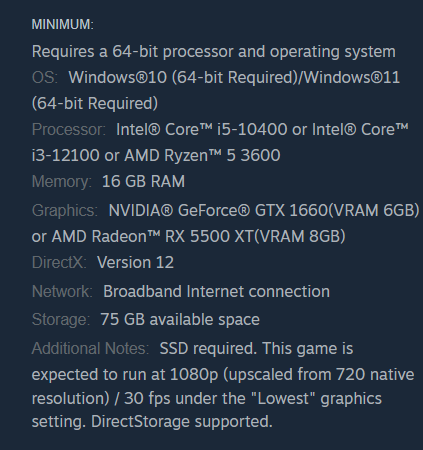Click the Graphics label
Viewport: 423px width, 450px height.
65,211
